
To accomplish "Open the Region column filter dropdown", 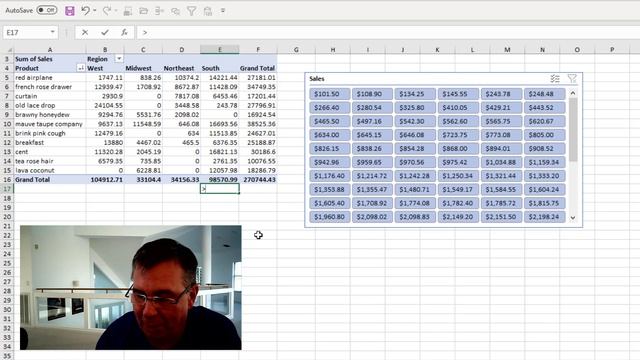I will tap(119, 59).
